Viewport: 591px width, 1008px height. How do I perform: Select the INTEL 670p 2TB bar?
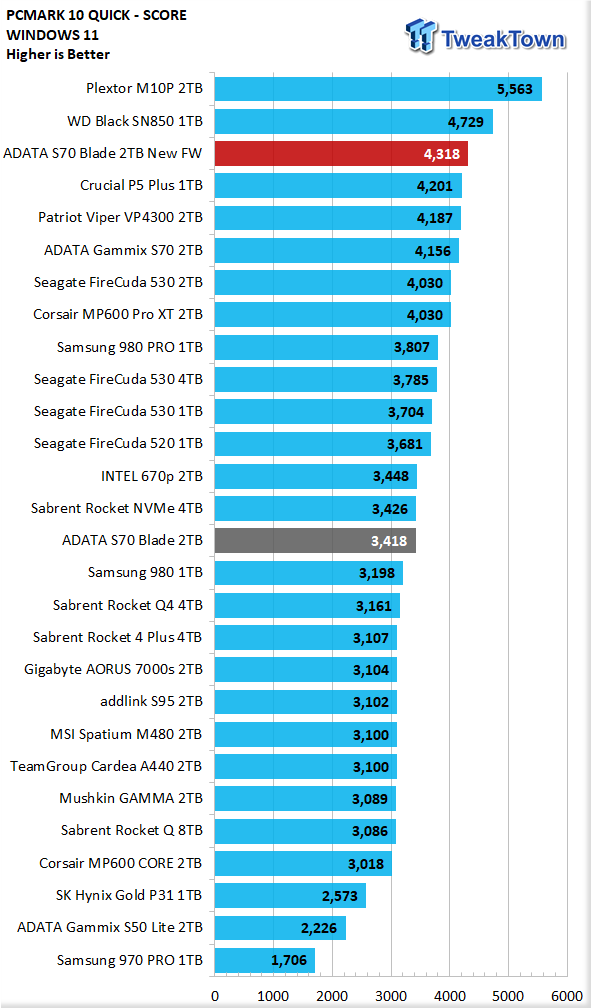(316, 476)
